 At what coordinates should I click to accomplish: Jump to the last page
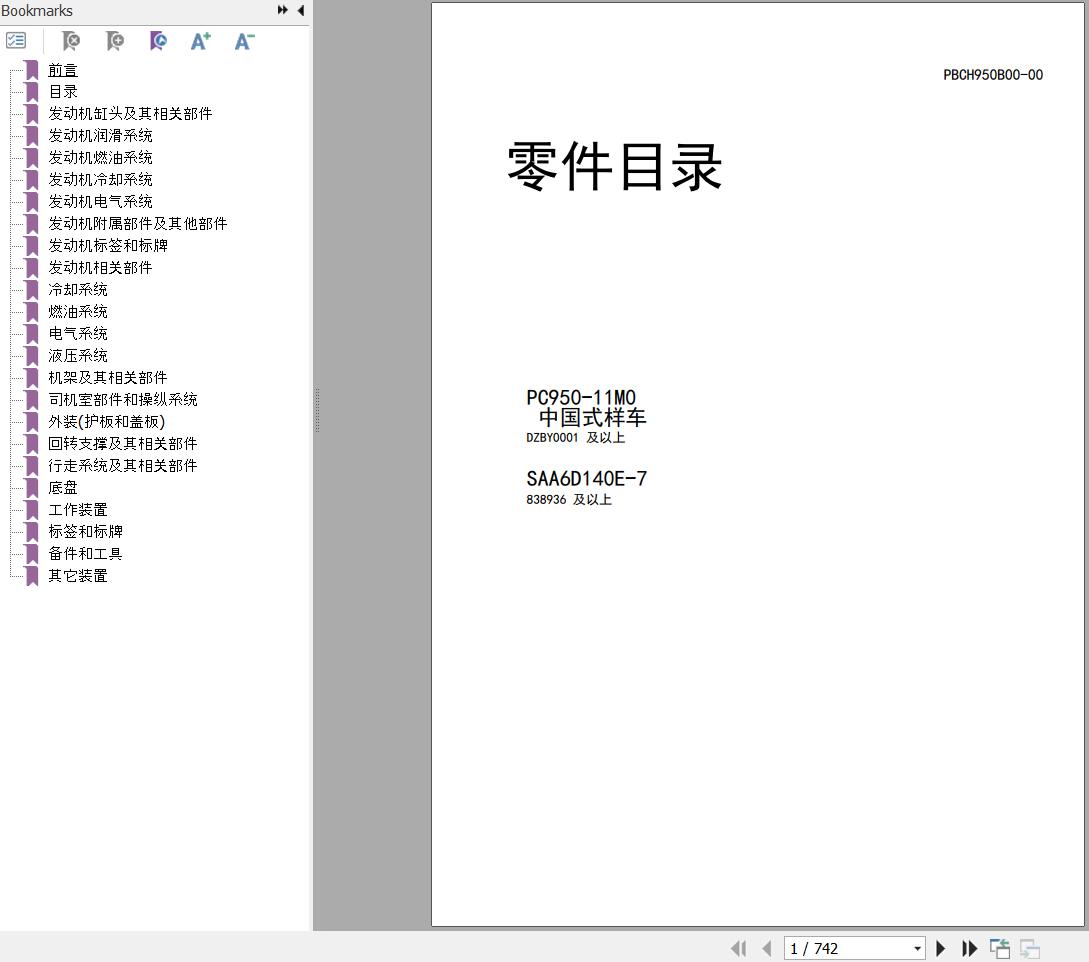click(x=970, y=948)
